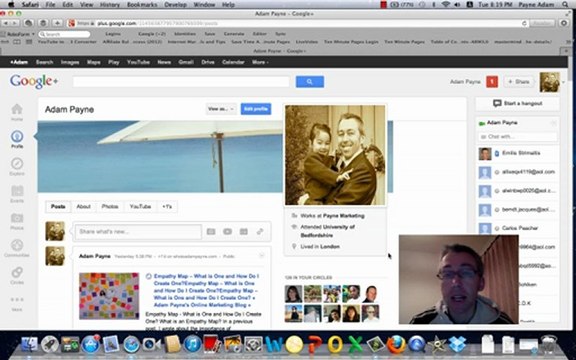Click the Share button in the header
Viewport: 576px width, 360px height.
pos(518,82)
